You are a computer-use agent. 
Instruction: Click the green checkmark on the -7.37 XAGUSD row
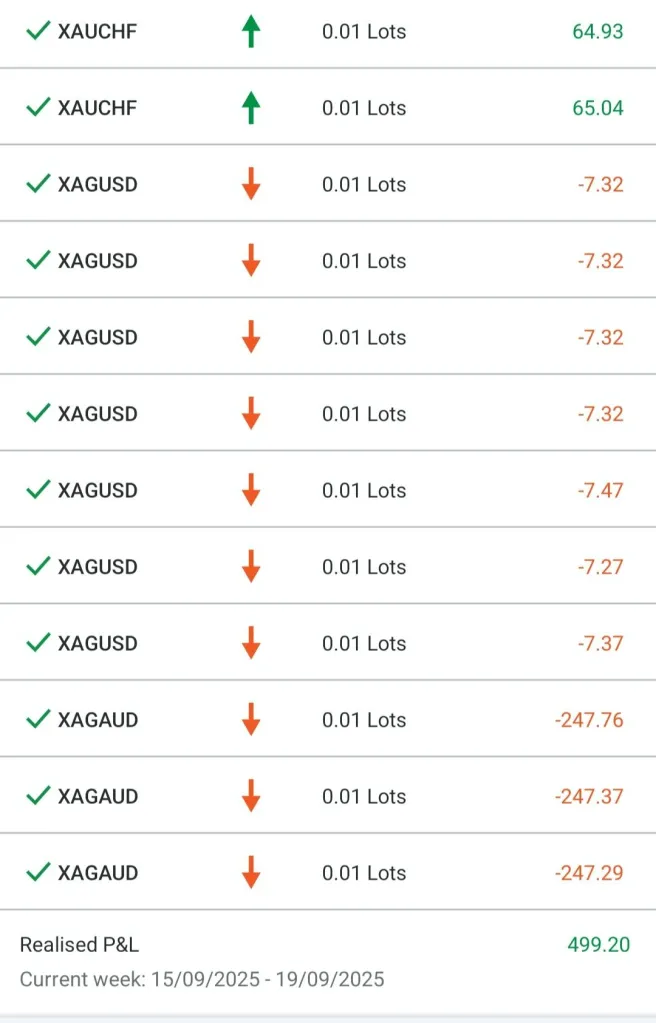click(38, 643)
